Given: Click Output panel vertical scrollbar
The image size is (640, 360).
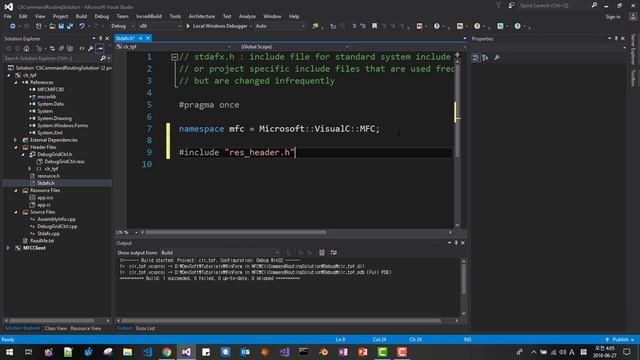Looking at the screenshot, I should pos(463,288).
